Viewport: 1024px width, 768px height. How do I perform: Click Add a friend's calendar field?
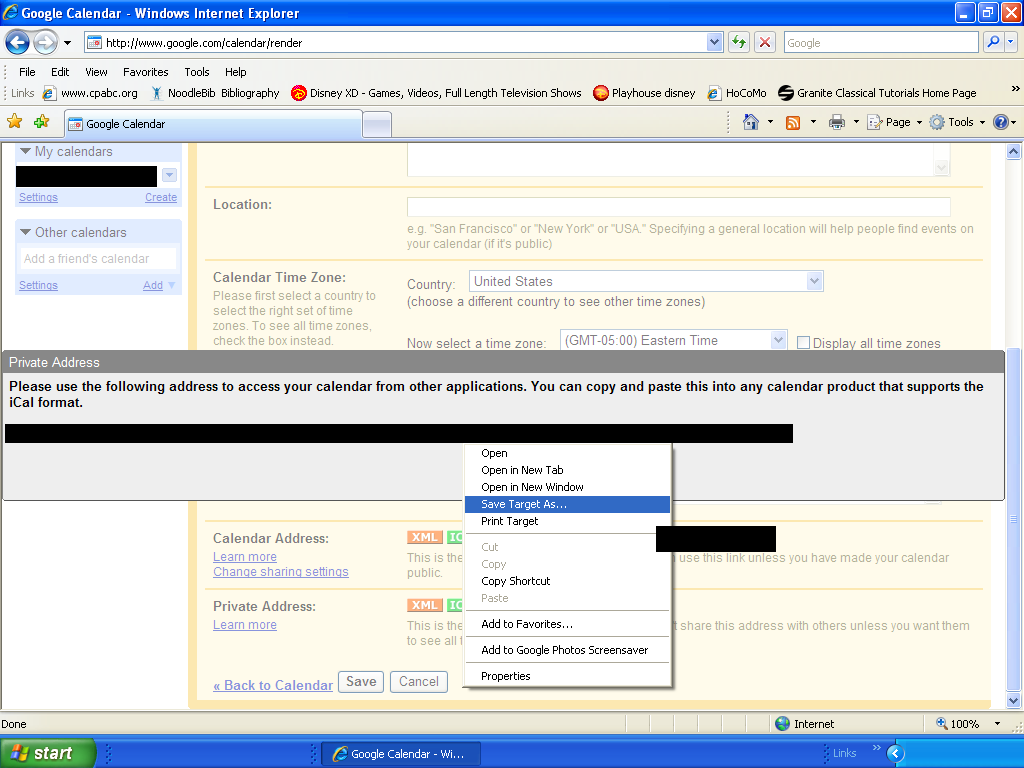(98, 259)
